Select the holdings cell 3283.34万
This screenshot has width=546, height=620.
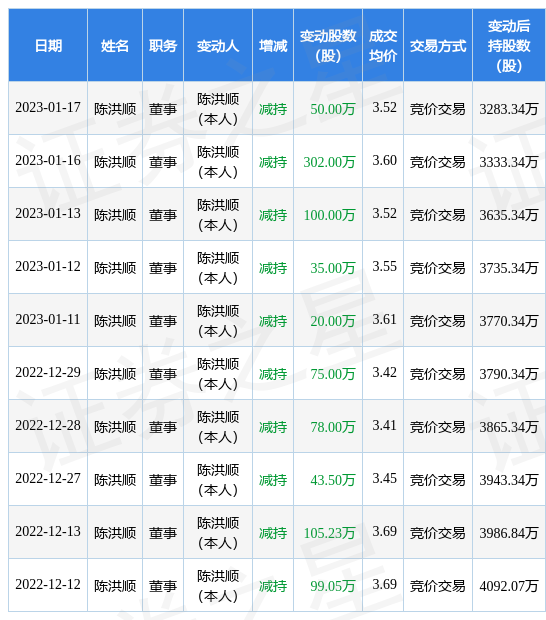(x=509, y=108)
